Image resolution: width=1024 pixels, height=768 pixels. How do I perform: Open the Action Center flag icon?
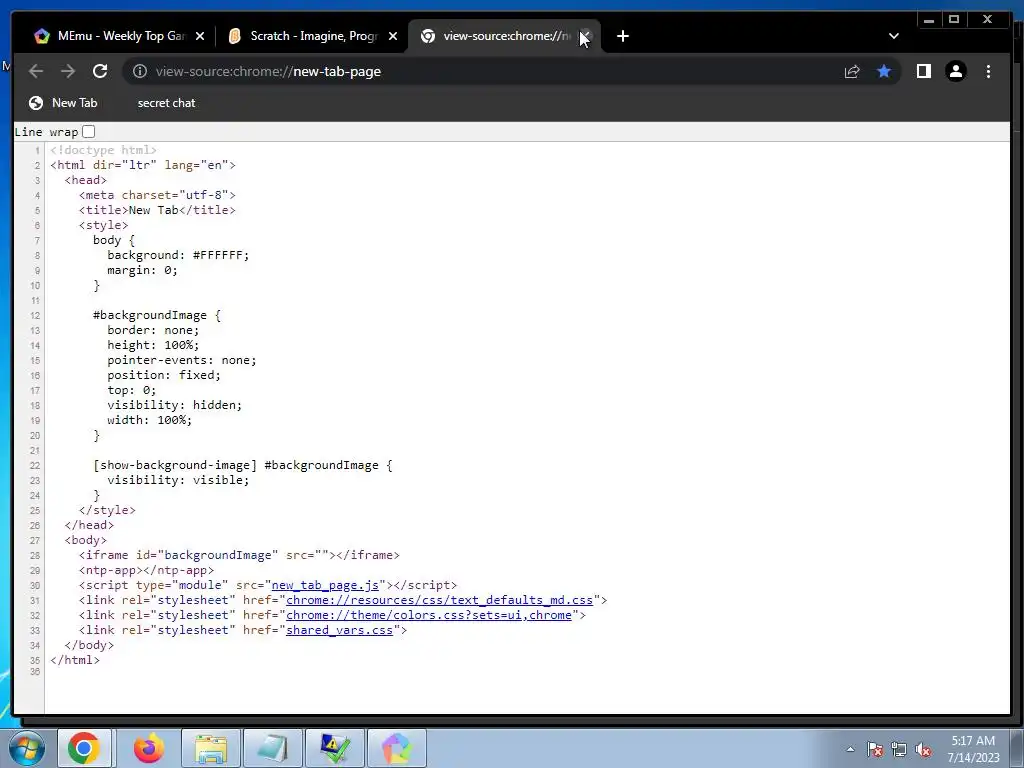(x=875, y=749)
